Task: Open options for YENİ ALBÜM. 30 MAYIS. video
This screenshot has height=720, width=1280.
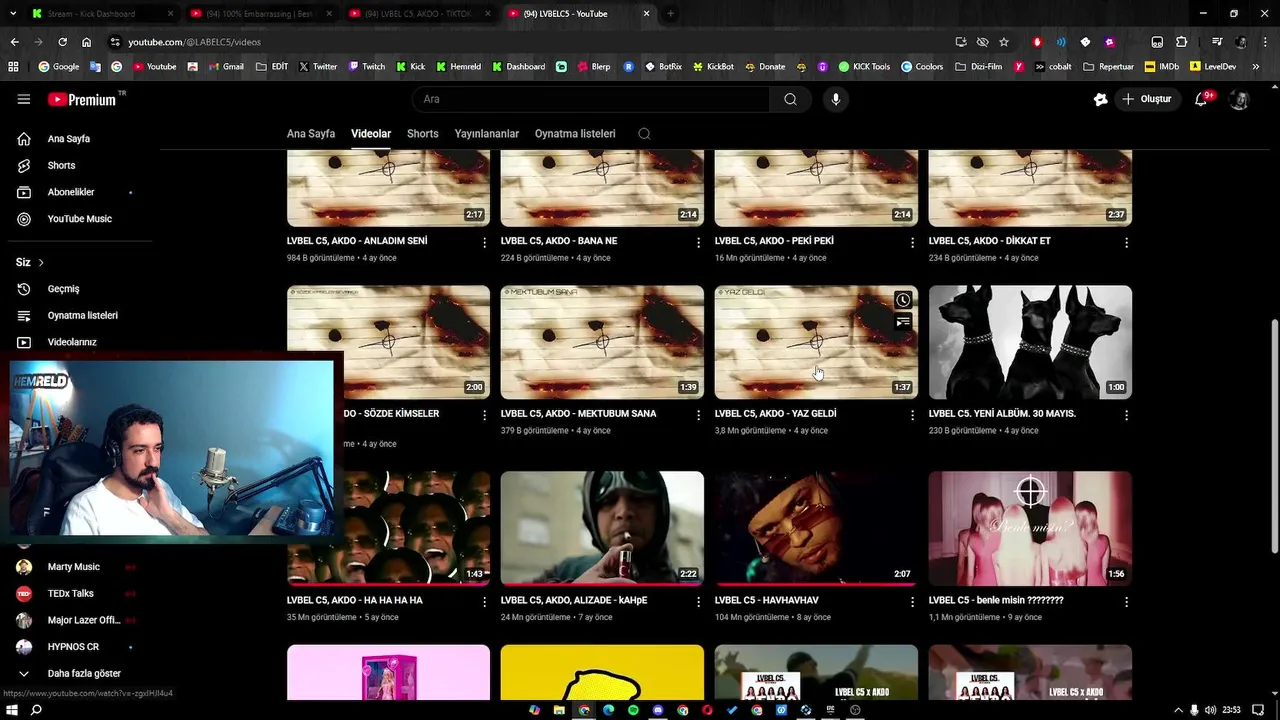Action: 1126,415
